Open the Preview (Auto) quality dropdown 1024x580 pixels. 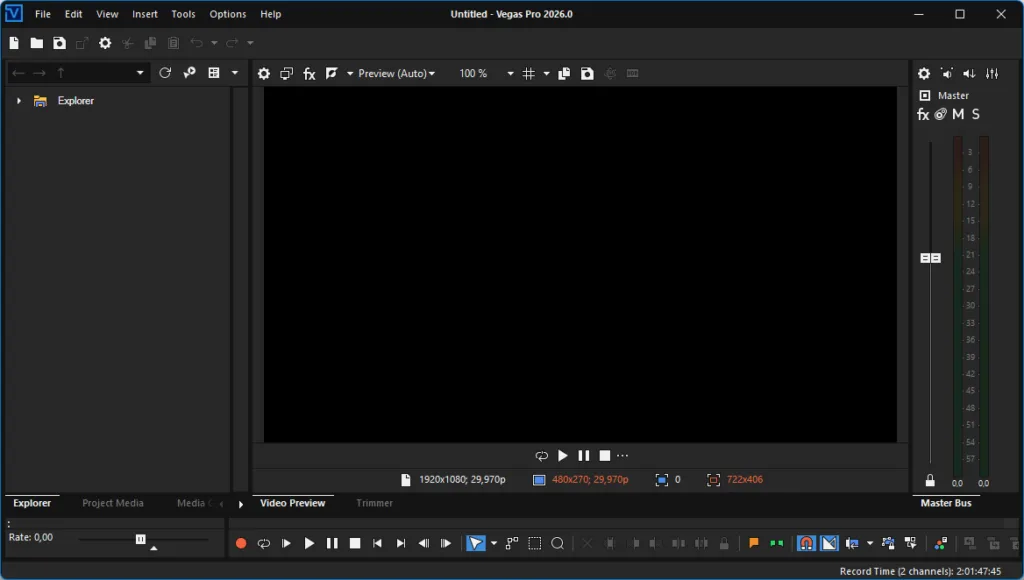pos(397,74)
